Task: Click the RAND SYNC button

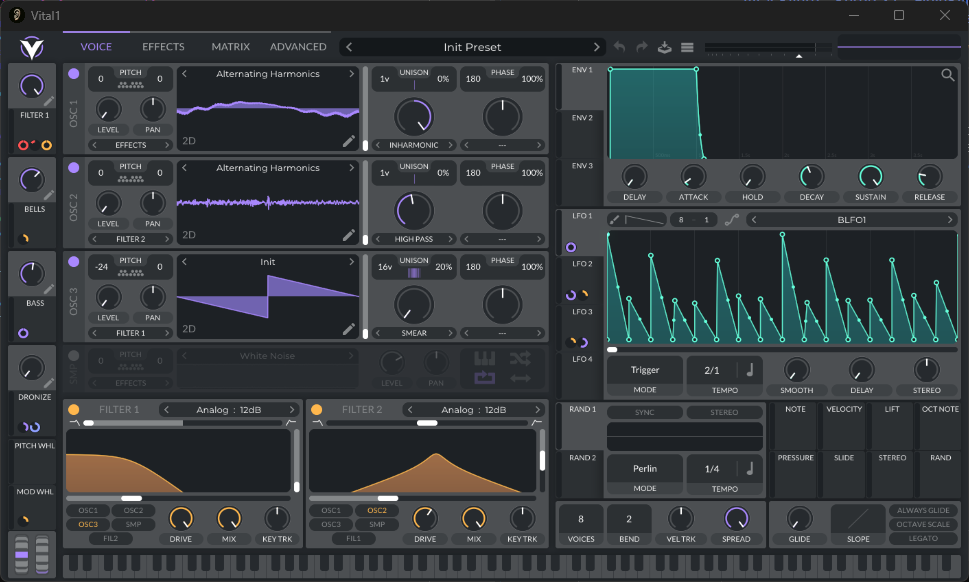Action: tap(645, 412)
